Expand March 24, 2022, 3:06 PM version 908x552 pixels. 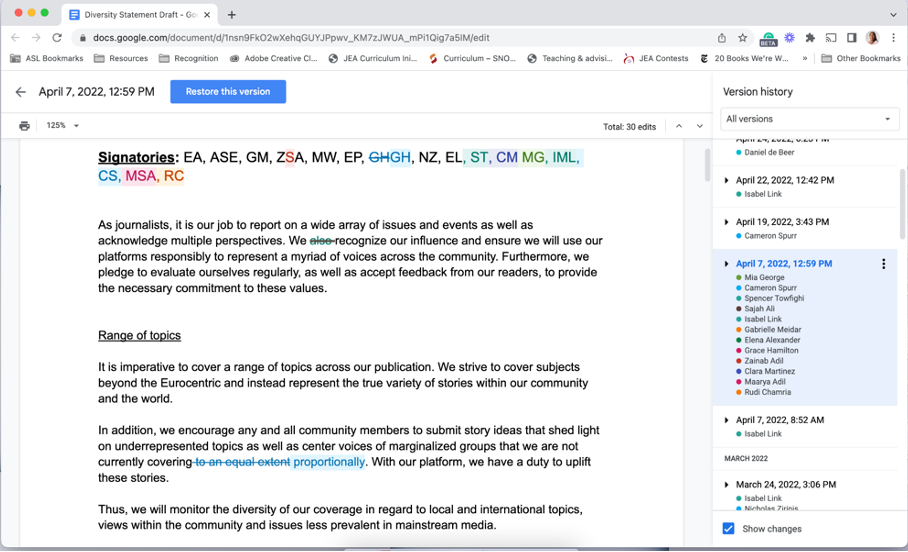pyautogui.click(x=726, y=484)
